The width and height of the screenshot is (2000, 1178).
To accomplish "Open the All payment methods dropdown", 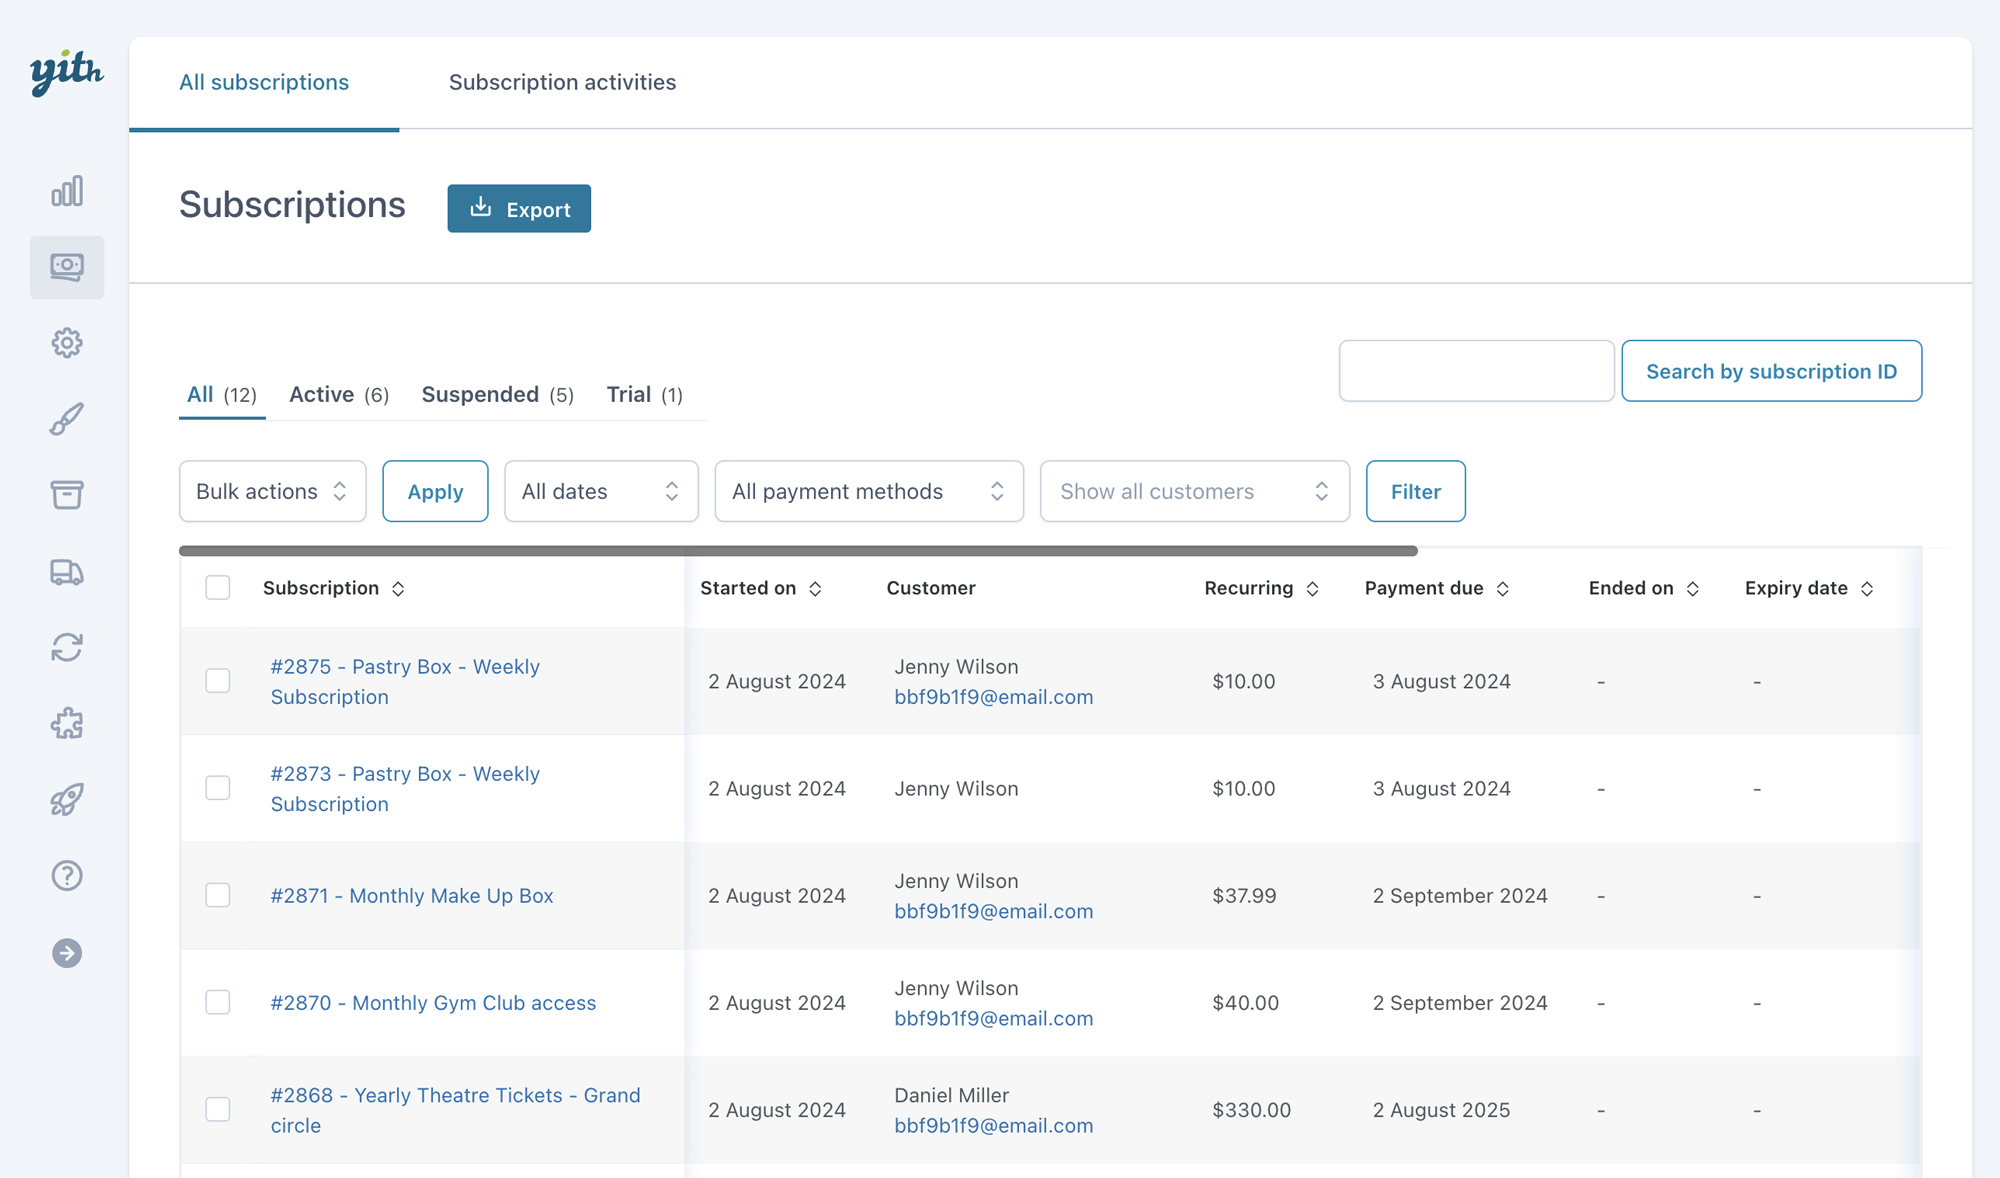I will tap(868, 491).
